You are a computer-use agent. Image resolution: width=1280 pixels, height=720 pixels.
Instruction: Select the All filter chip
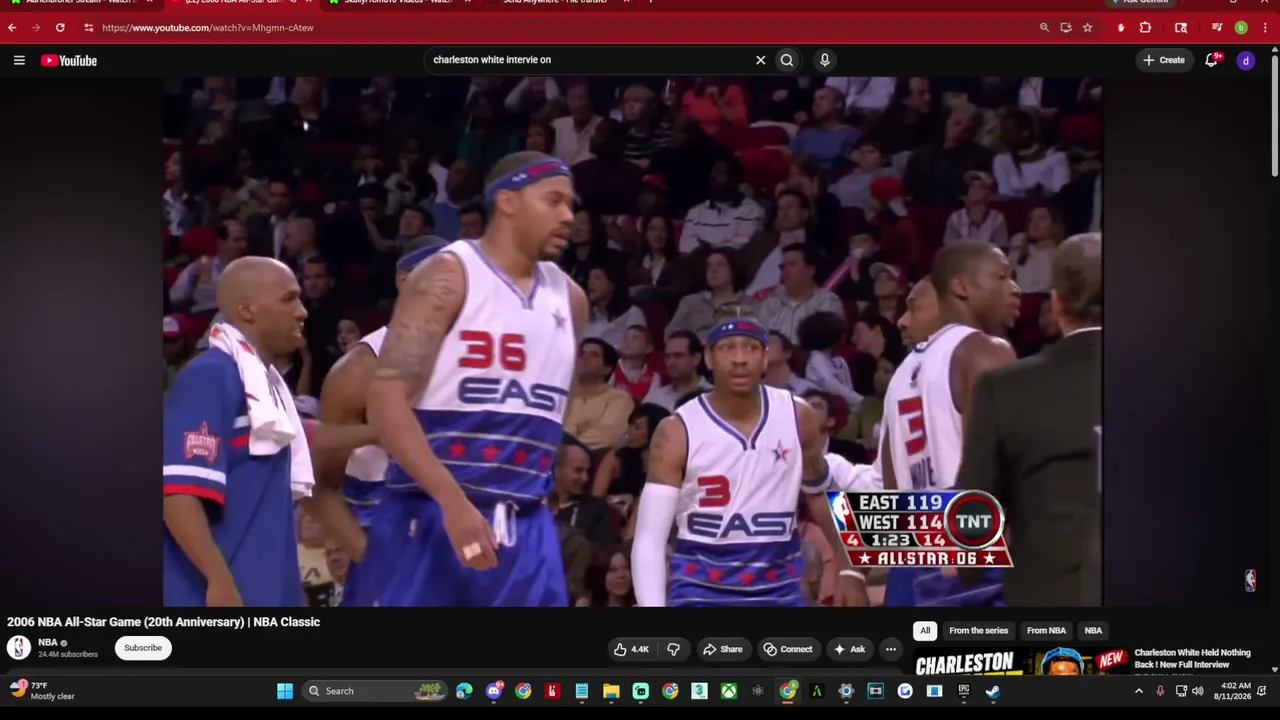click(x=925, y=630)
